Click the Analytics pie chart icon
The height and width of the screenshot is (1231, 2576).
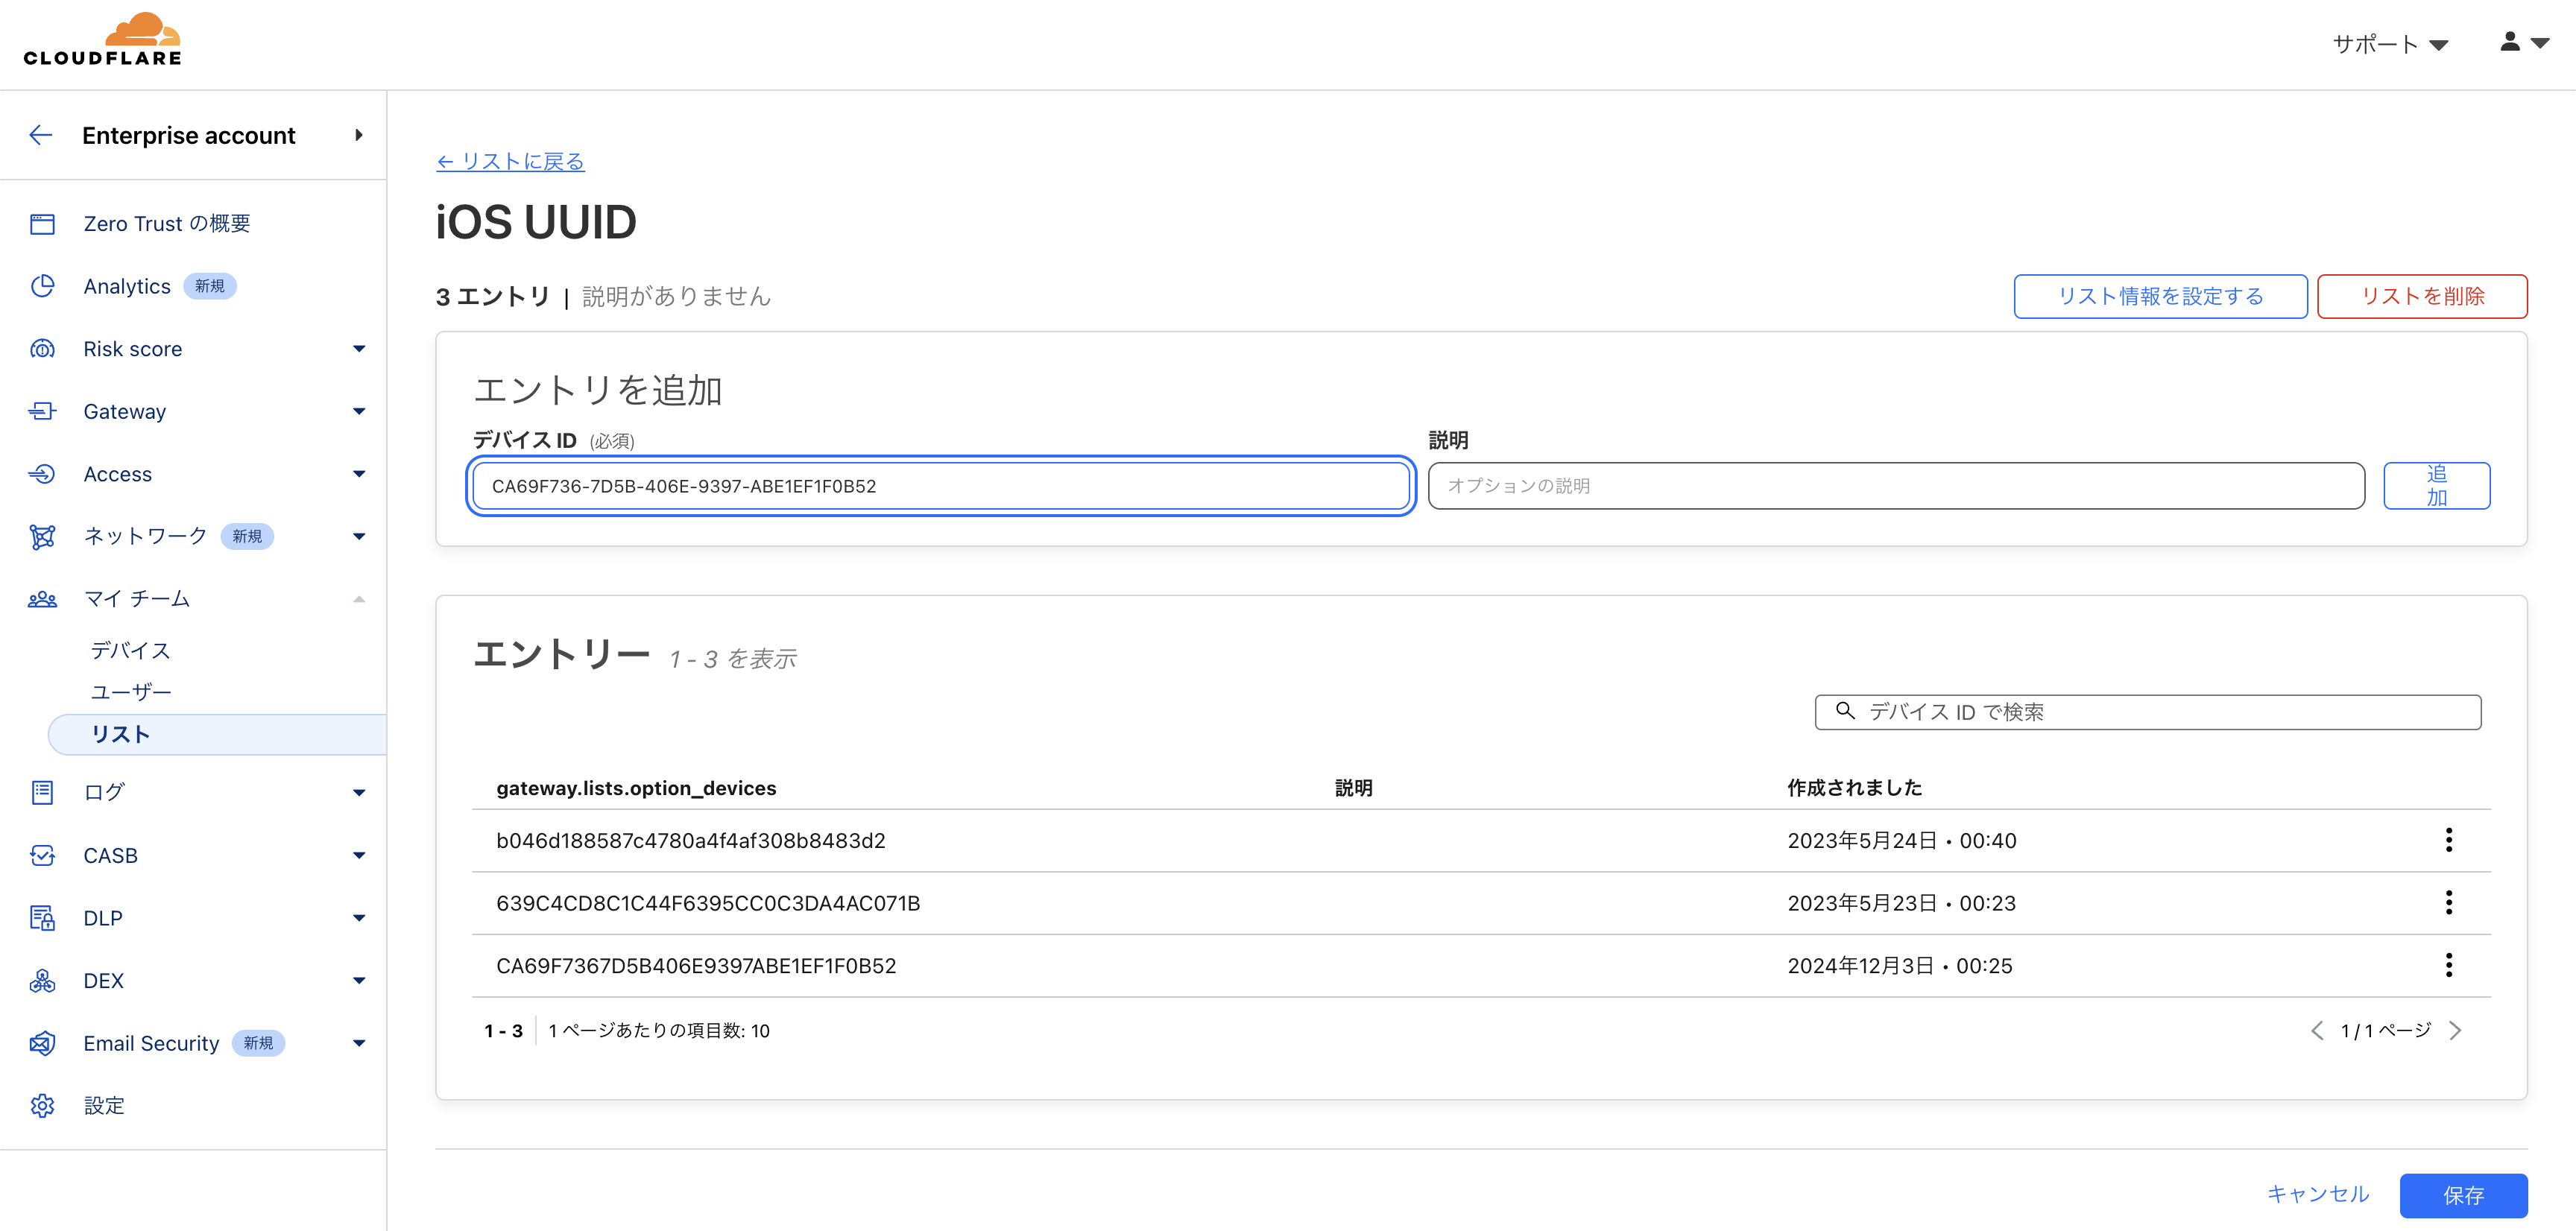pyautogui.click(x=42, y=286)
